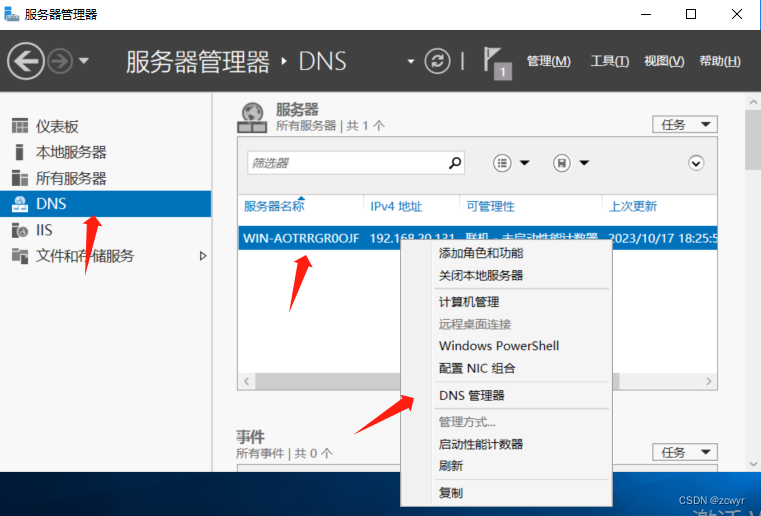Image resolution: width=761 pixels, height=516 pixels.
Task: Open the 管理(M) menu
Action: coord(549,61)
